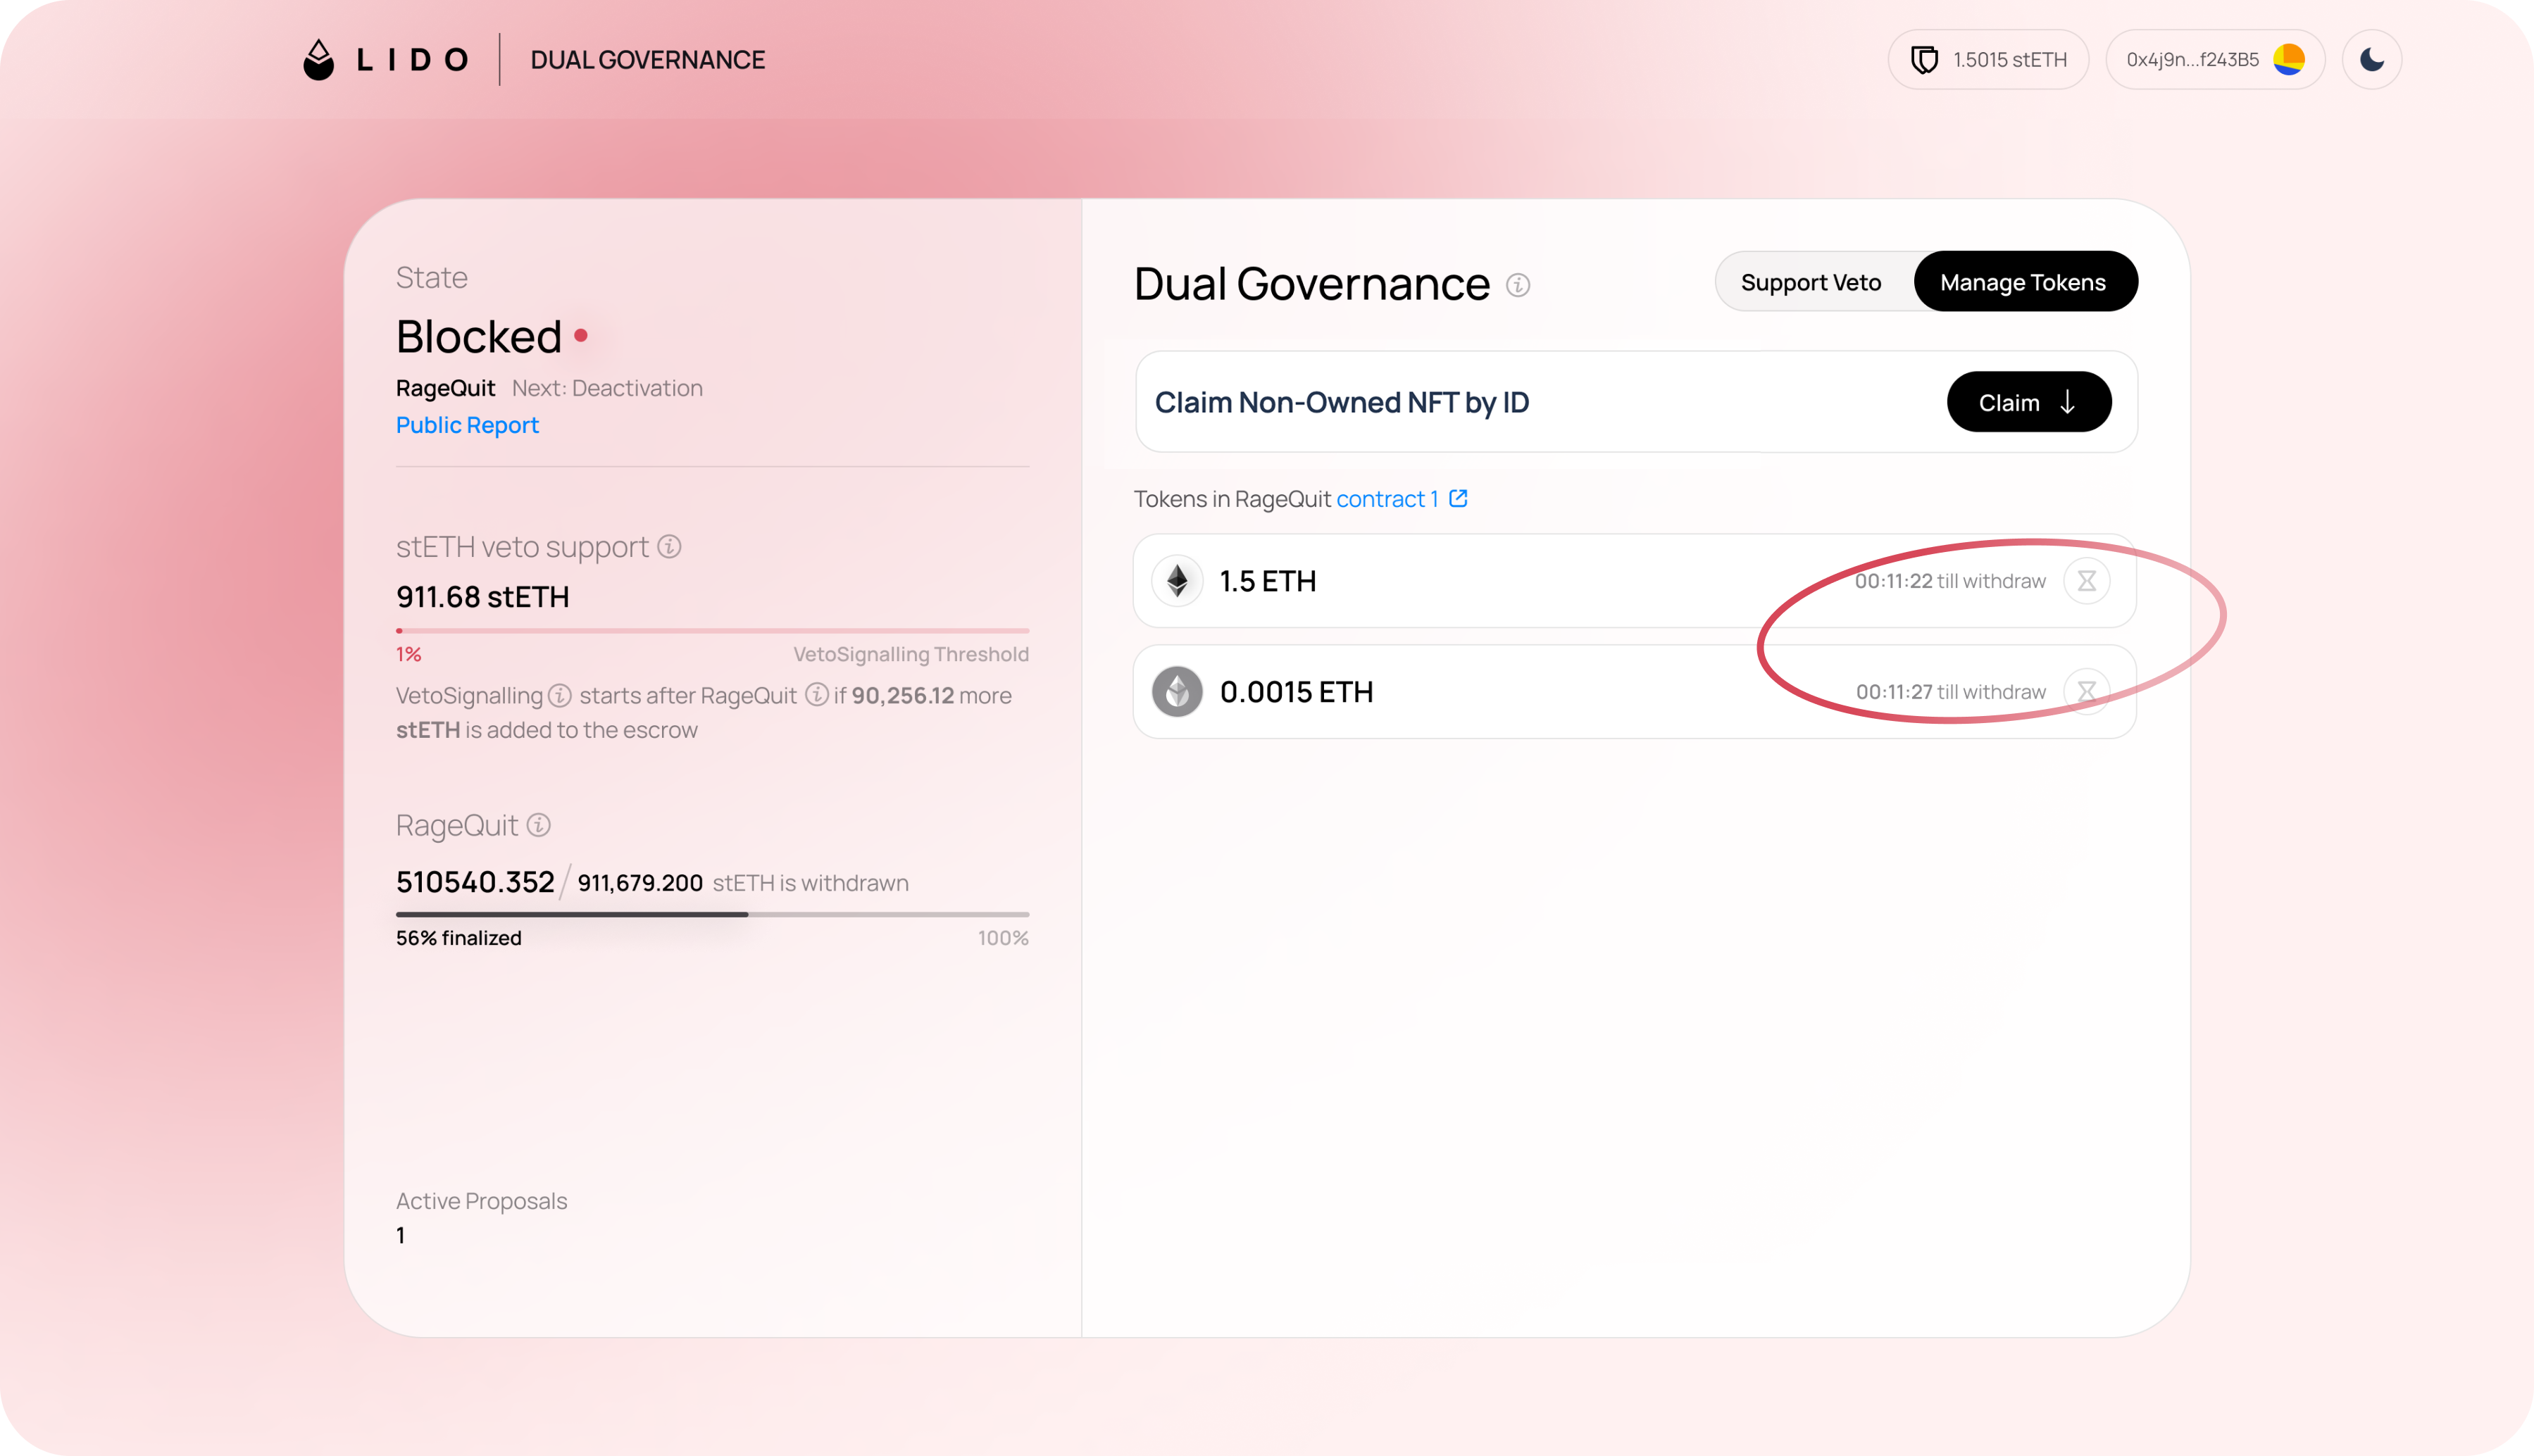Click the 'VetoSignalling Threshold' label
Image resolution: width=2534 pixels, height=1456 pixels.
[x=911, y=654]
